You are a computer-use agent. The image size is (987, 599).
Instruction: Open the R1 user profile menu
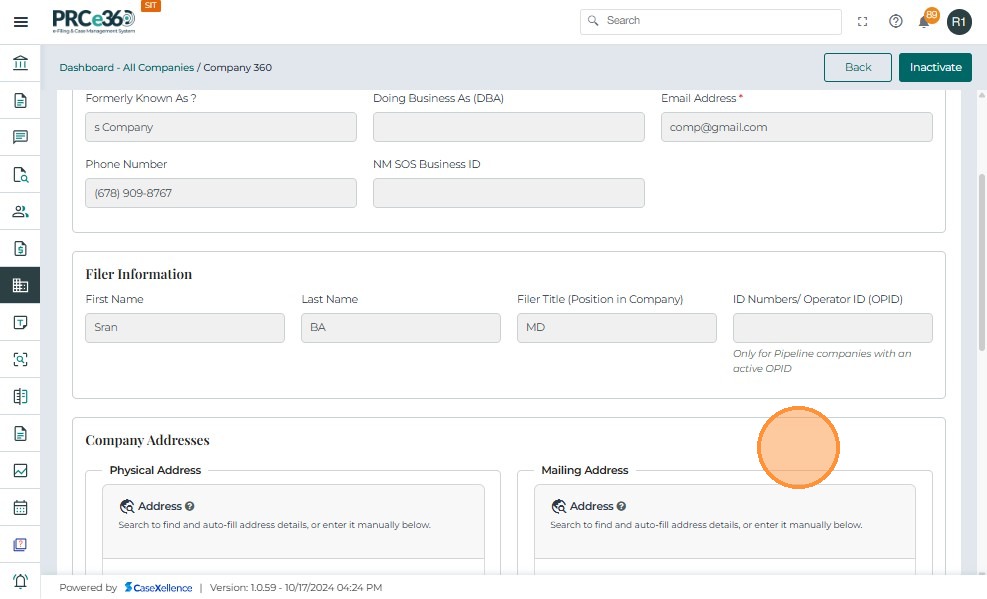959,21
